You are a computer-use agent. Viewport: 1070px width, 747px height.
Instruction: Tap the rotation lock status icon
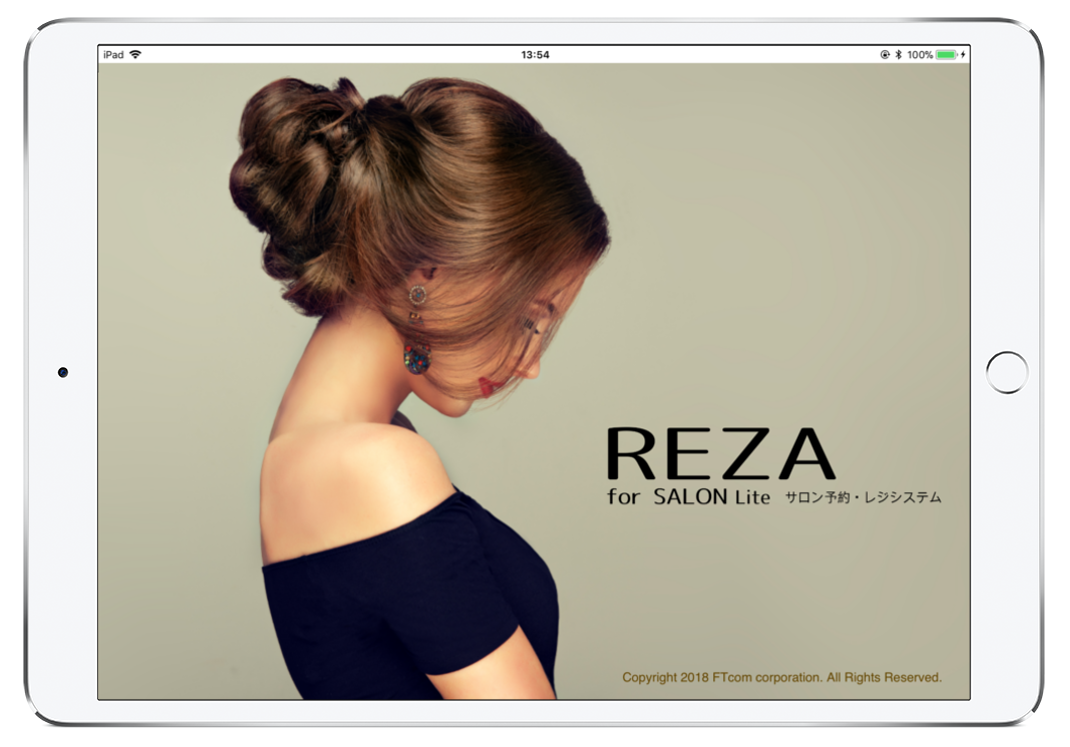(885, 55)
